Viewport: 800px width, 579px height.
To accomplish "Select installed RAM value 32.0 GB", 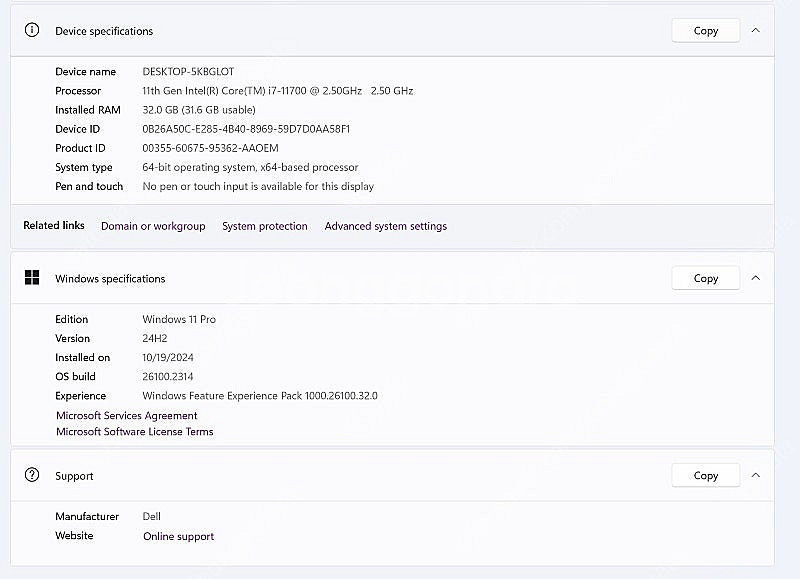I will (199, 110).
